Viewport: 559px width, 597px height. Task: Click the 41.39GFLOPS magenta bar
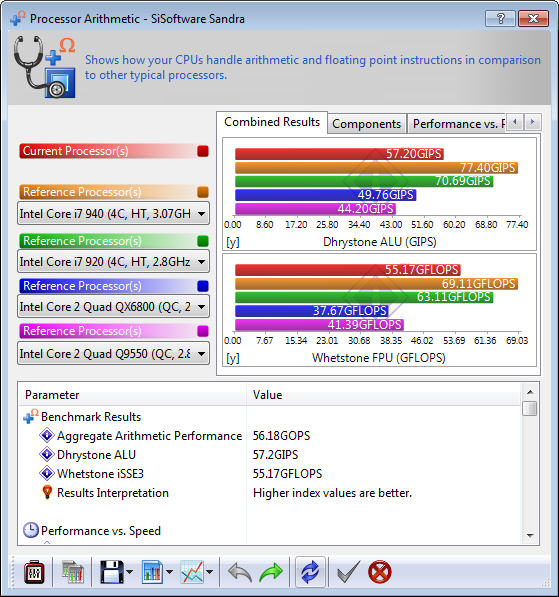point(319,325)
